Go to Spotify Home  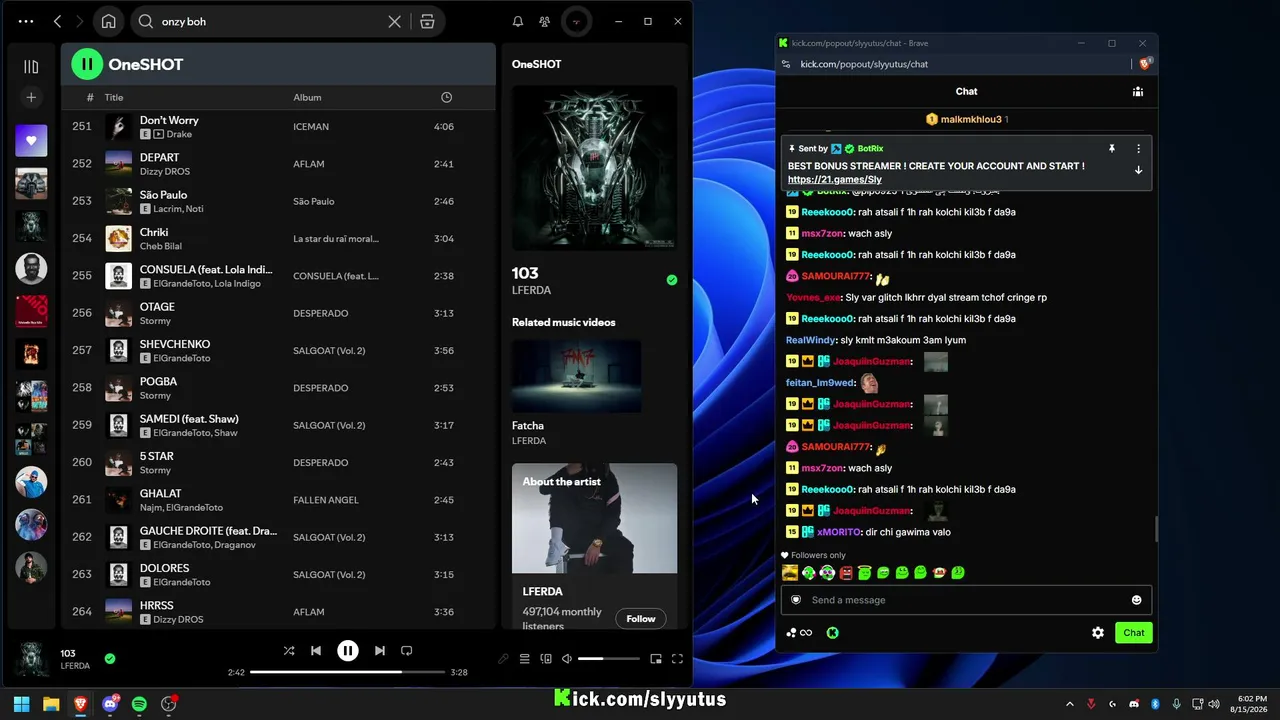(108, 21)
